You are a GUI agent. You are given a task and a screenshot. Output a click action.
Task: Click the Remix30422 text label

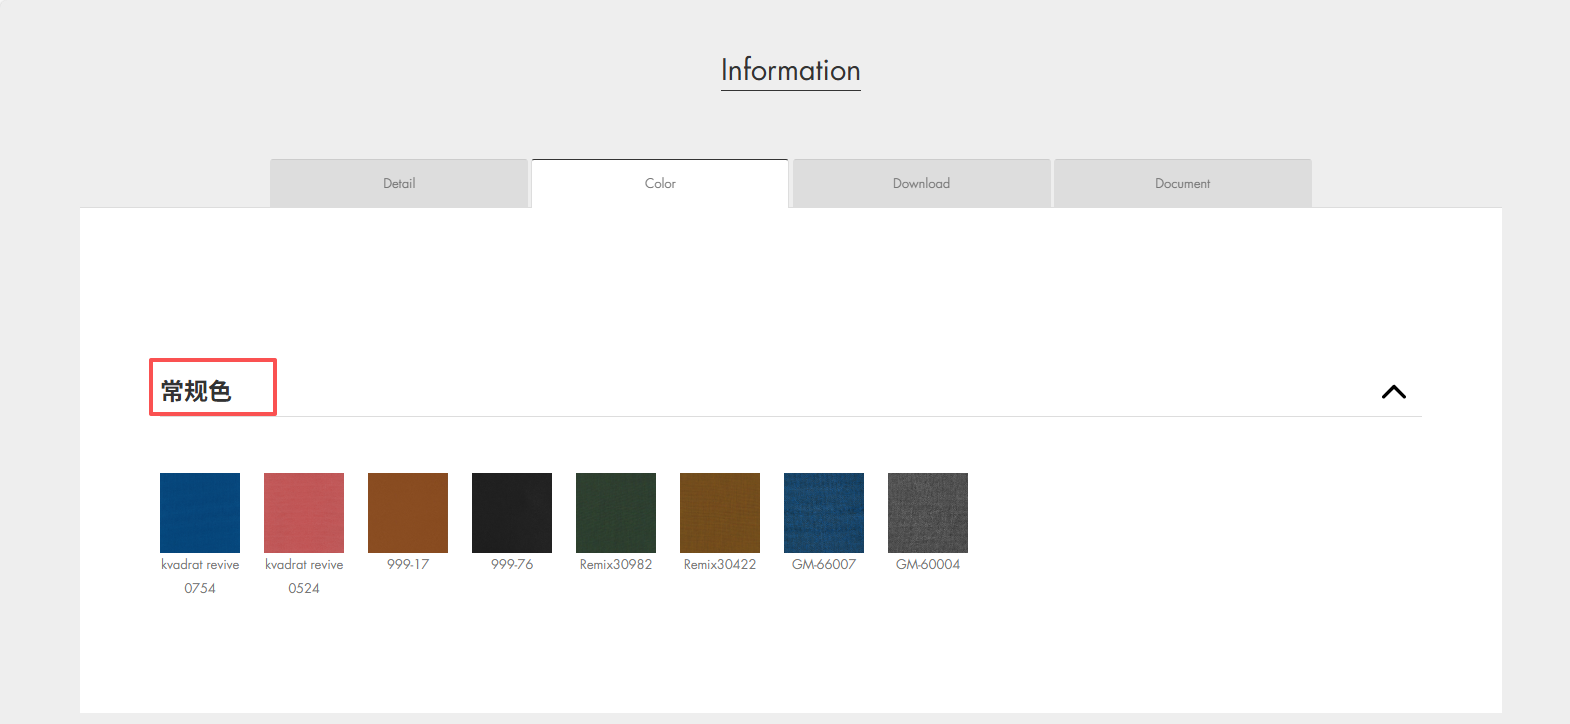click(x=720, y=565)
